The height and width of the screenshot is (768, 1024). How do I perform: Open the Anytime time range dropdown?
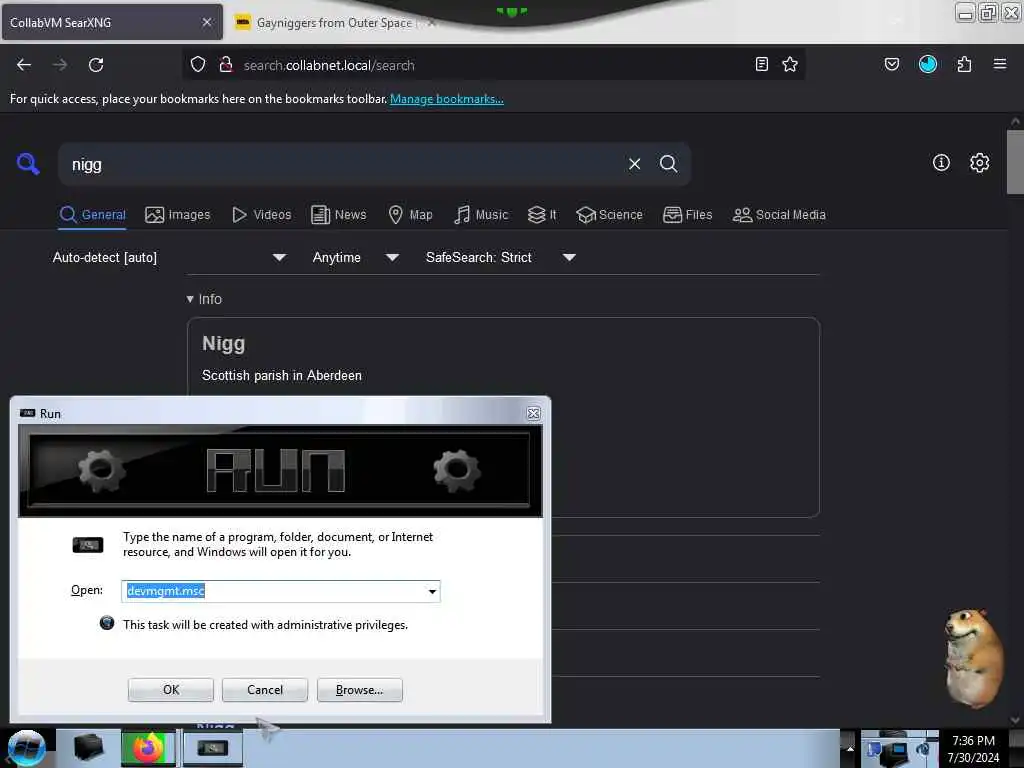[x=355, y=257]
